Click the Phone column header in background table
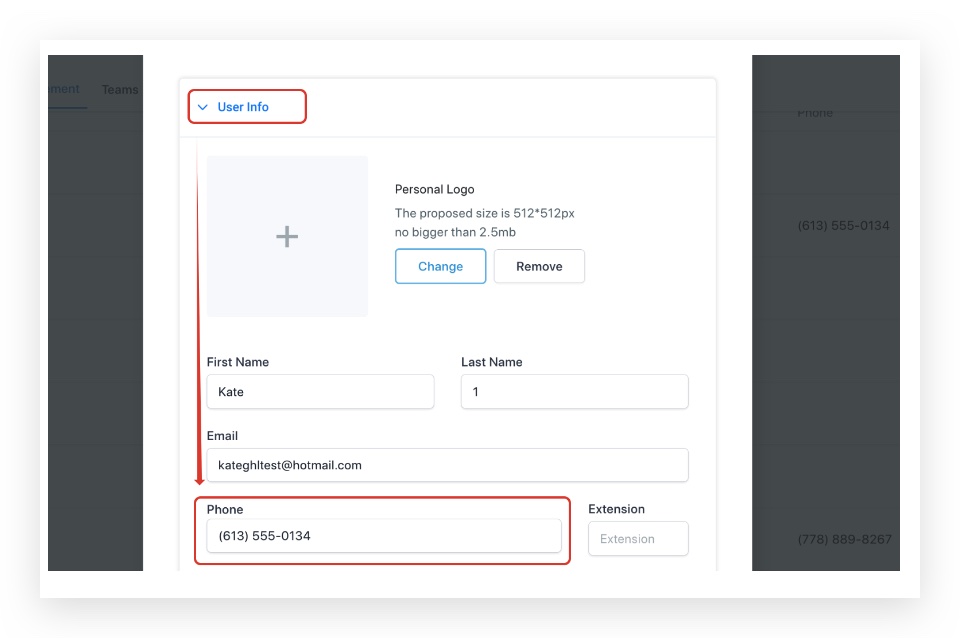The width and height of the screenshot is (960, 638). 815,113
